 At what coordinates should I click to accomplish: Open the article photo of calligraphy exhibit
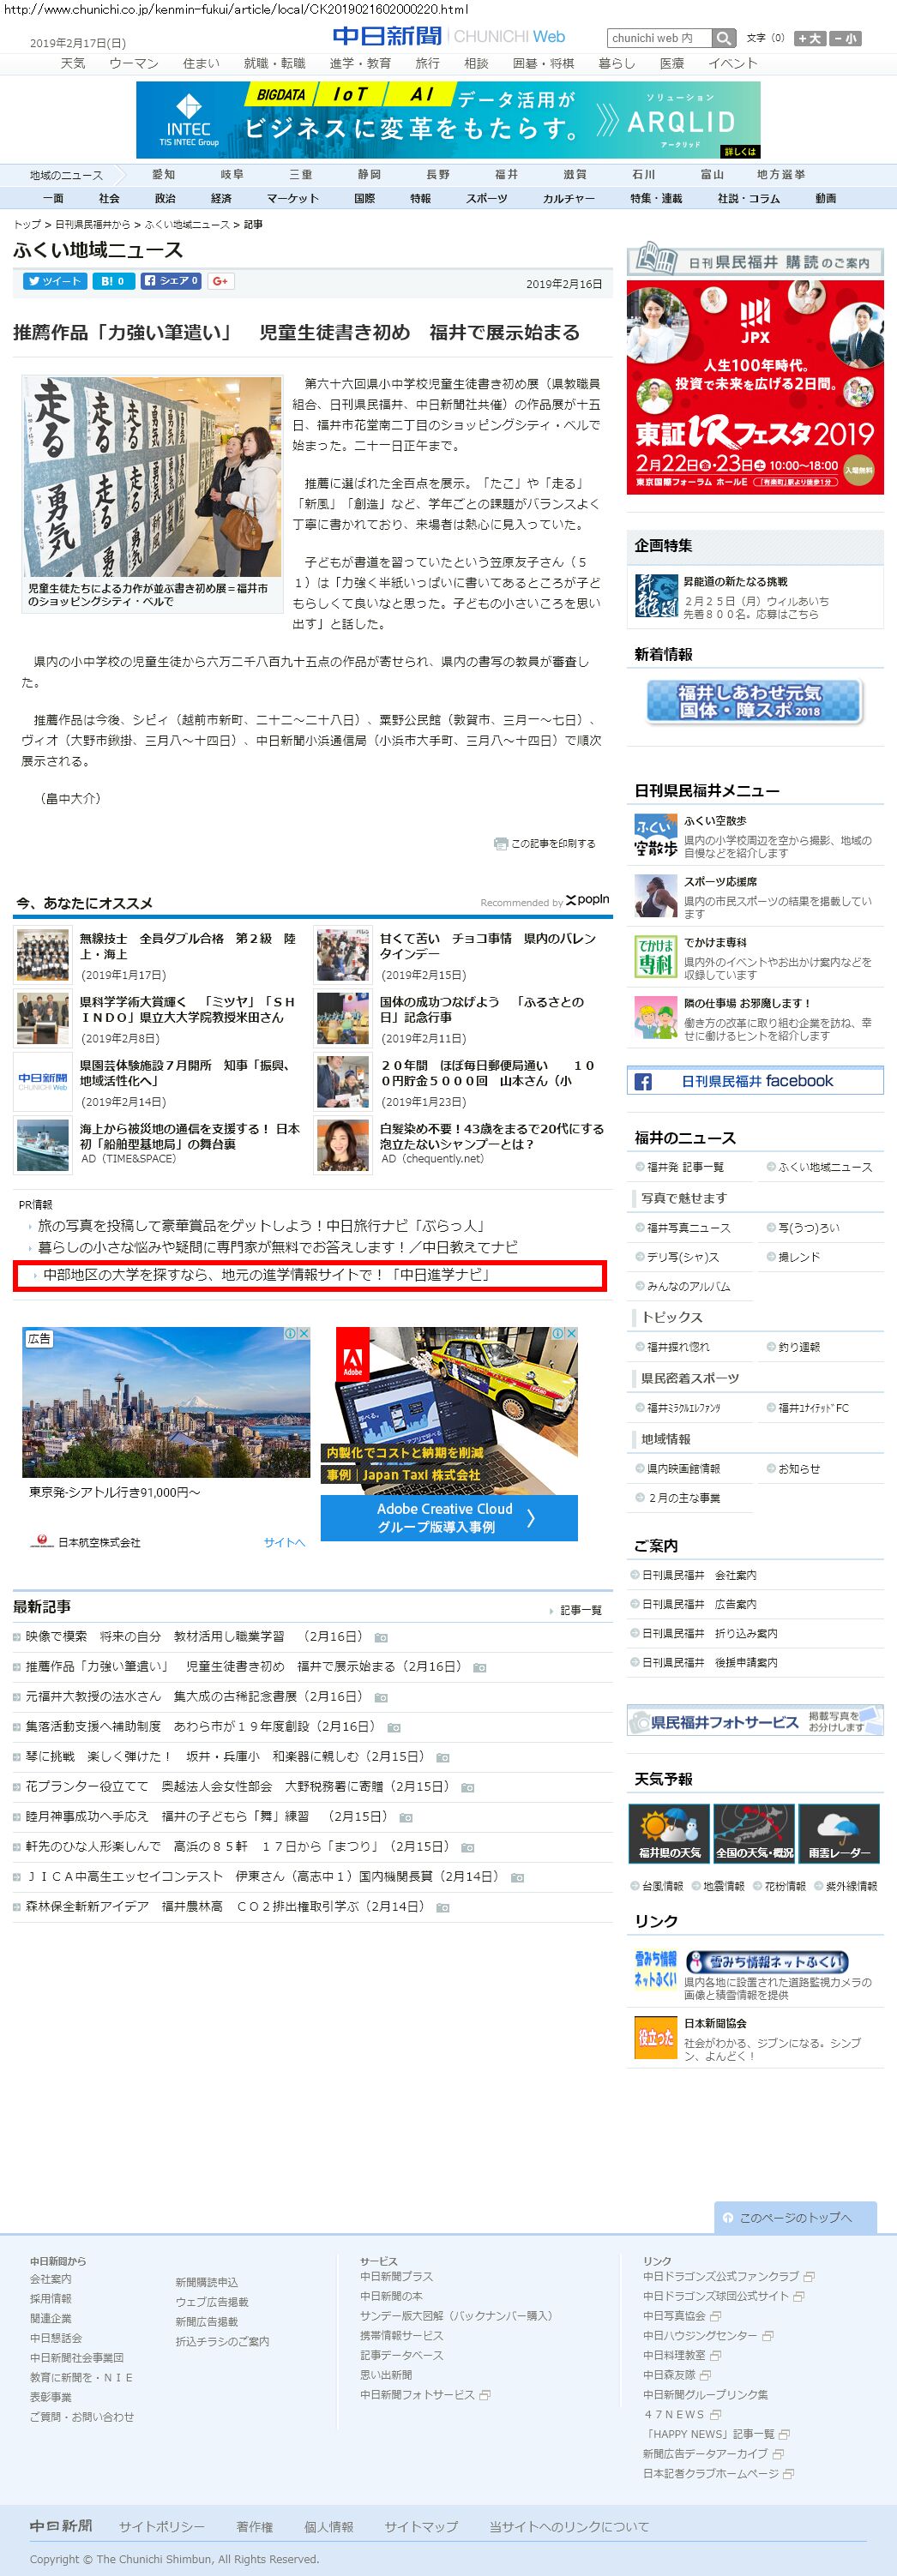(152, 476)
